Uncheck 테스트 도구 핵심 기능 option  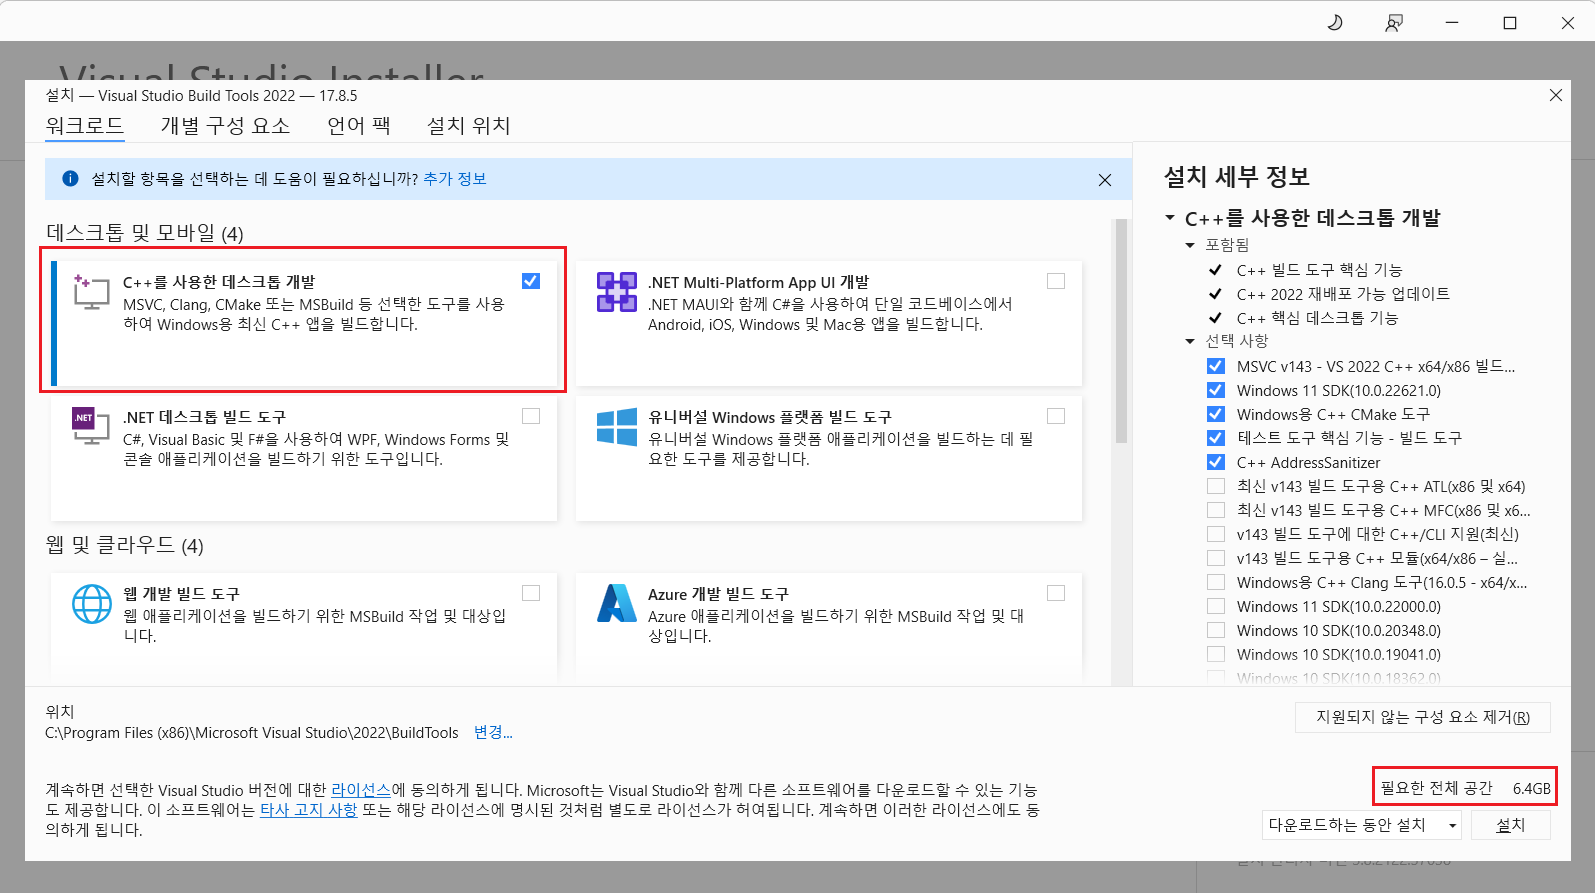point(1216,438)
